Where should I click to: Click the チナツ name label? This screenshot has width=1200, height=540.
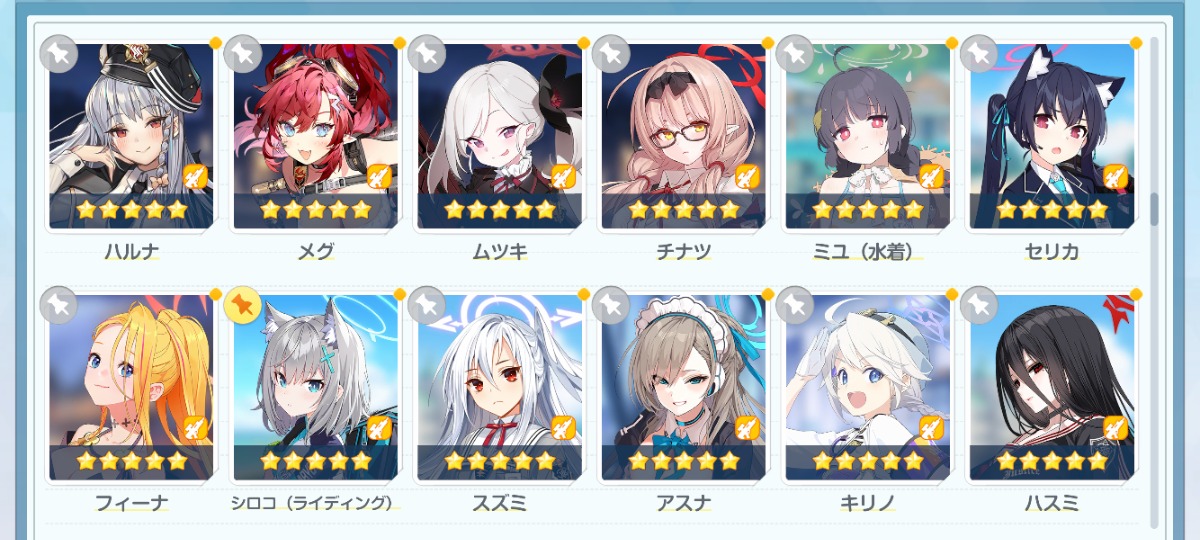(x=684, y=252)
